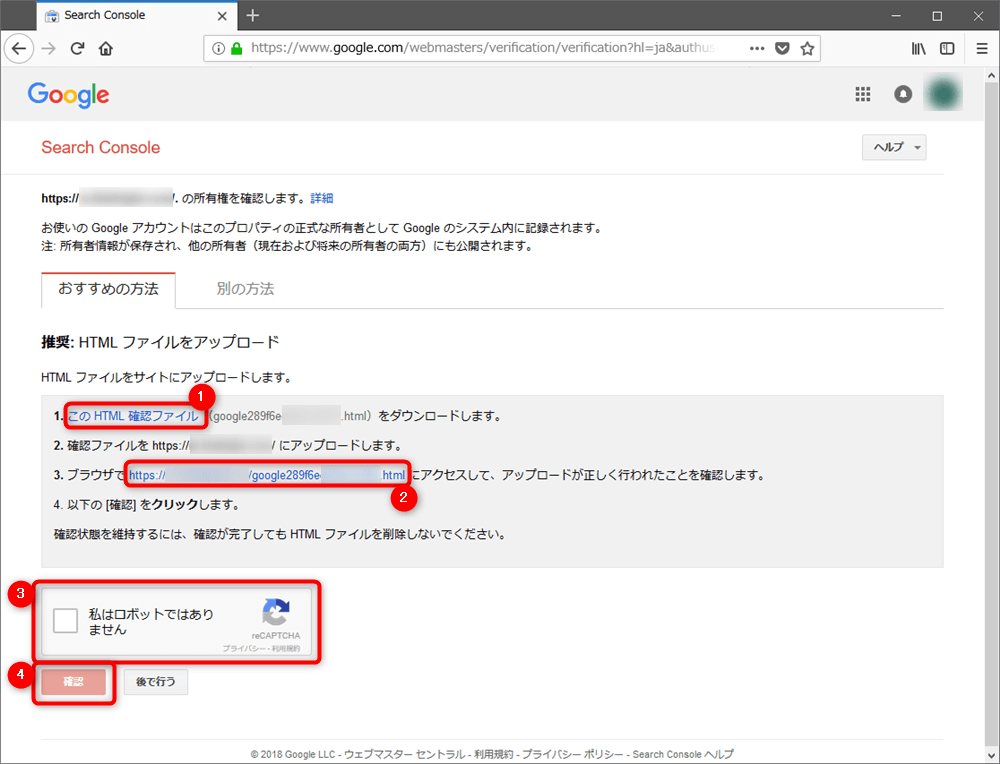Switch to the 別の方法 tab
The height and width of the screenshot is (764, 1000).
(x=245, y=289)
